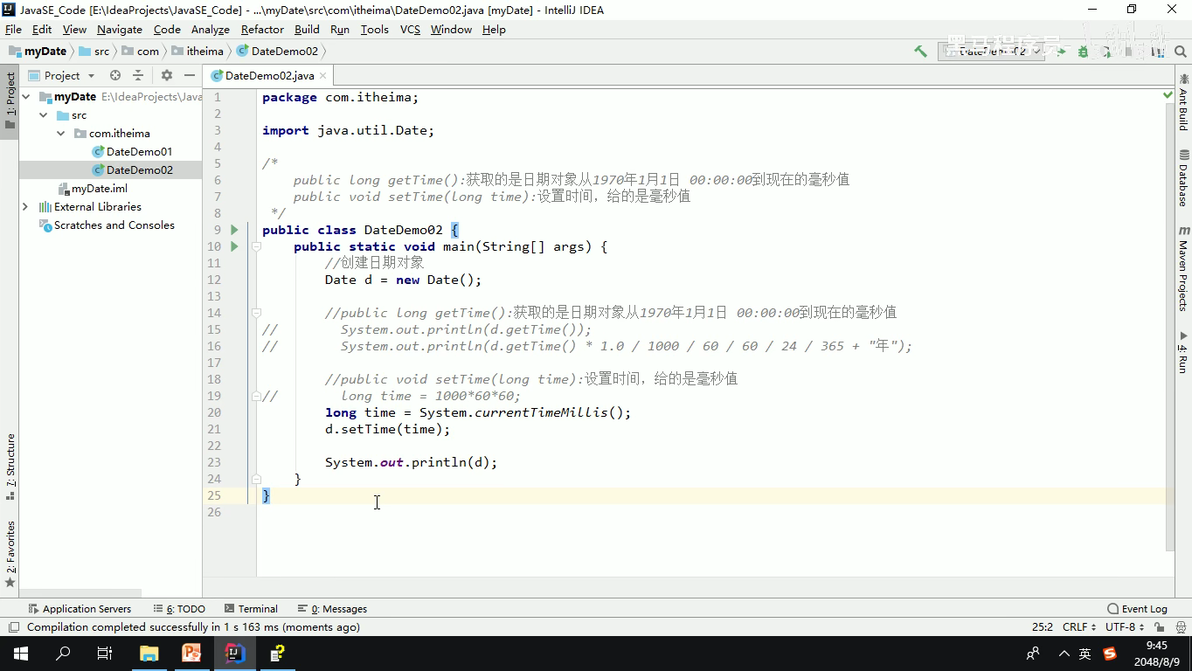The height and width of the screenshot is (671, 1192).
Task: Click the run gutter arrow beside class DateDemo02
Action: (234, 229)
